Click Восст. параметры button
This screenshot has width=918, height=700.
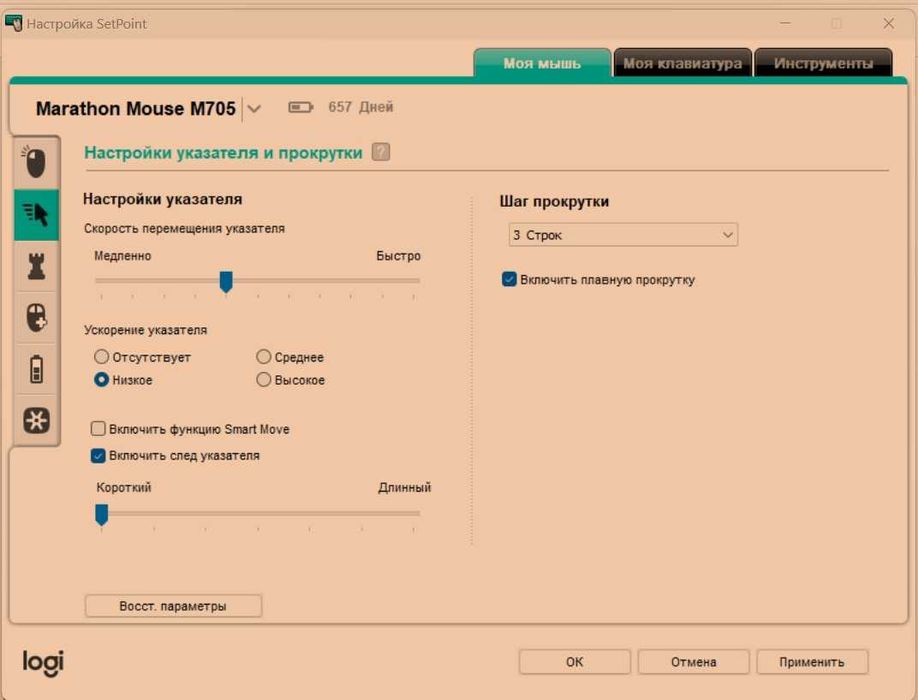173,606
